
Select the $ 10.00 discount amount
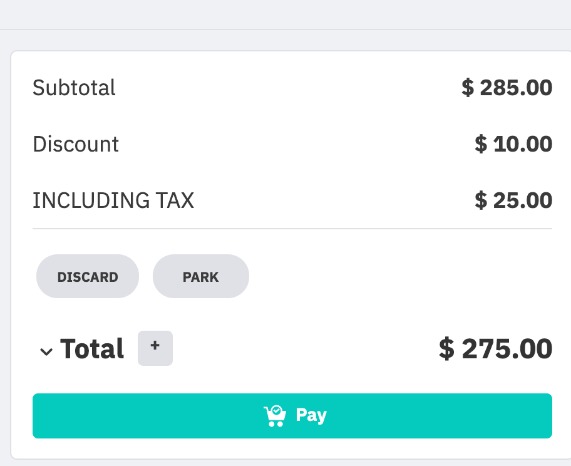[x=513, y=144]
